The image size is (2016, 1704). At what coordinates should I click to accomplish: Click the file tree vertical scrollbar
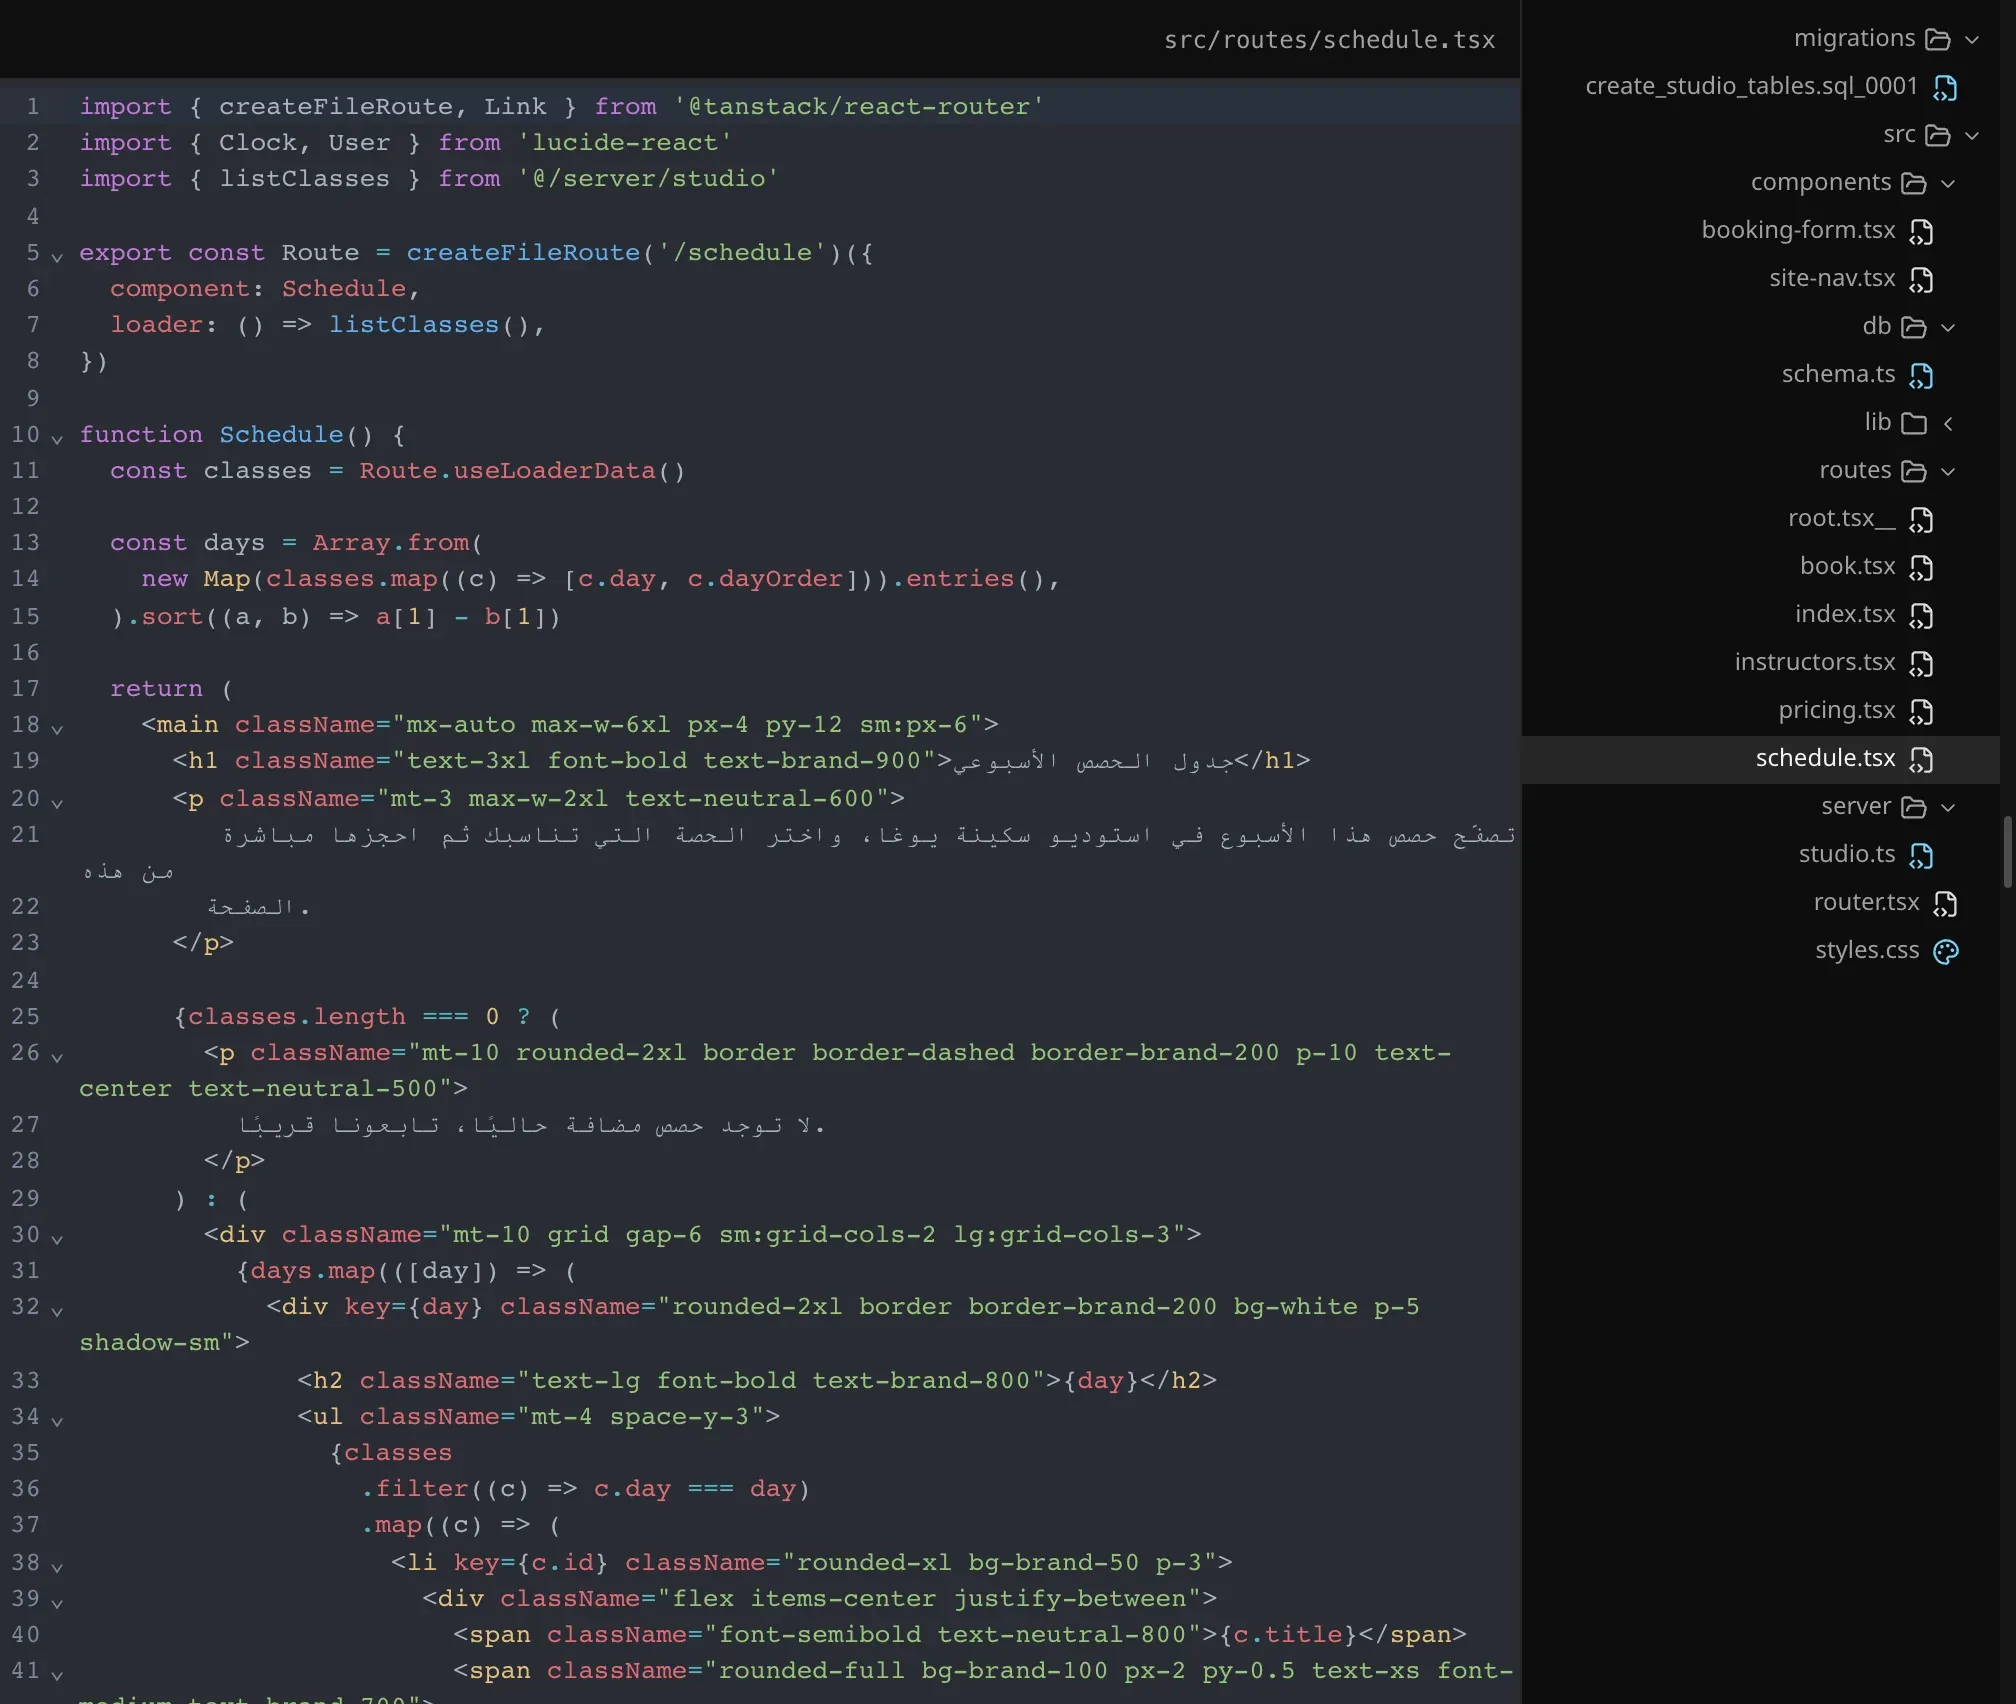click(2007, 852)
